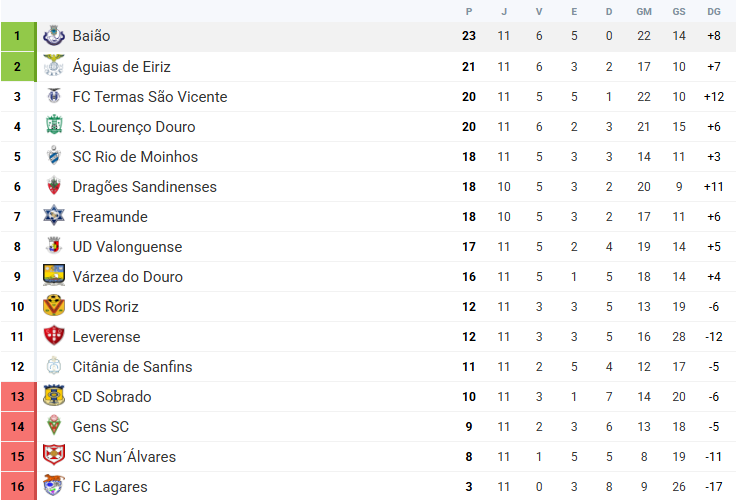Open the Citânia de Sanfins team link
The width and height of the screenshot is (736, 500).
132,367
